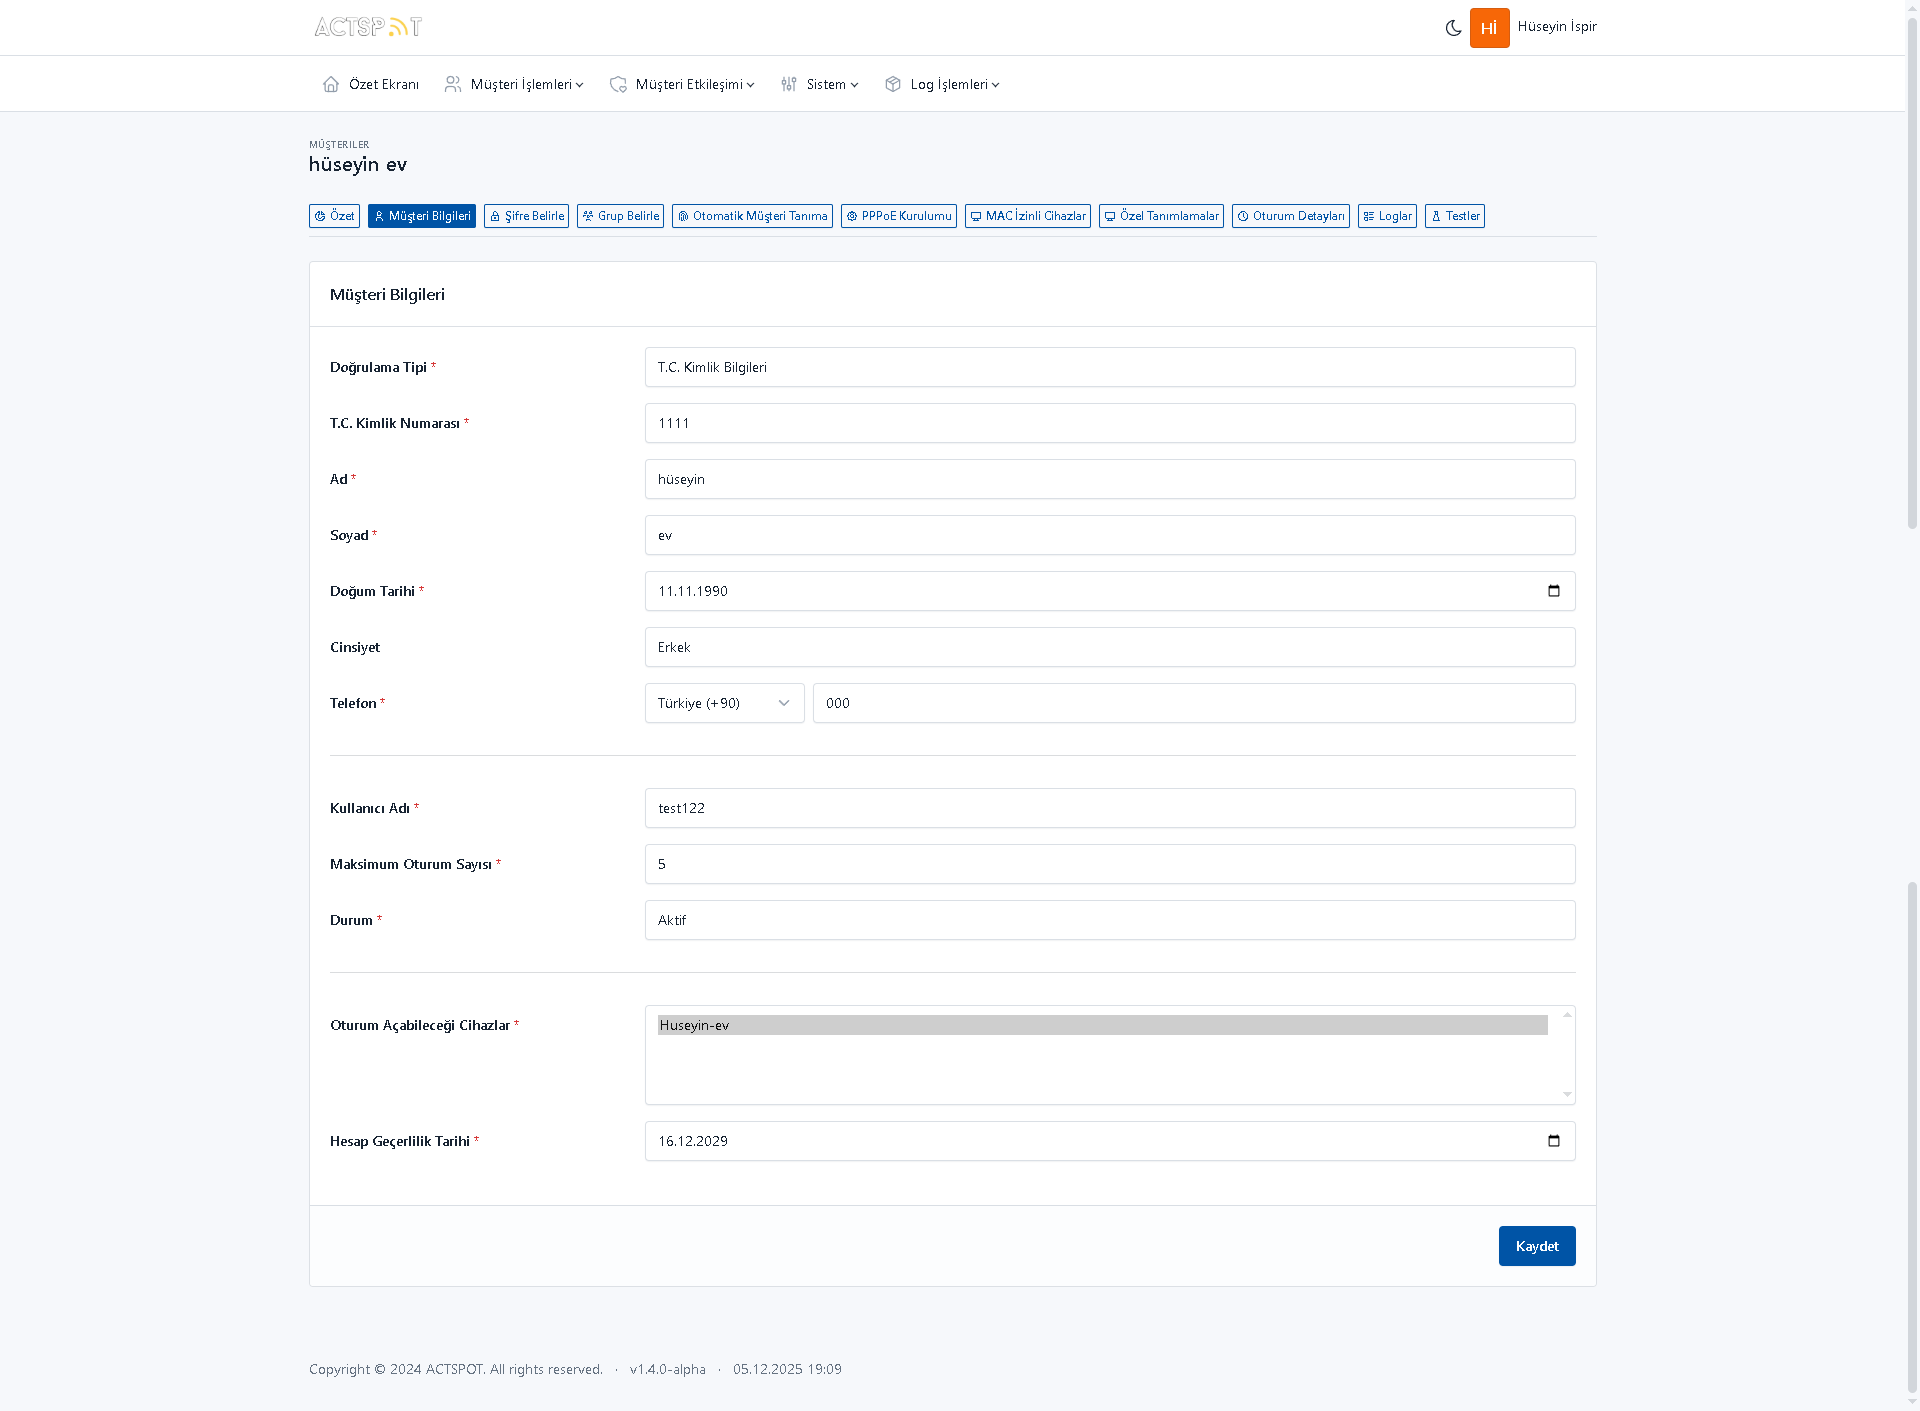Click the Kaydet button
This screenshot has height=1411, width=1920.
coord(1536,1246)
